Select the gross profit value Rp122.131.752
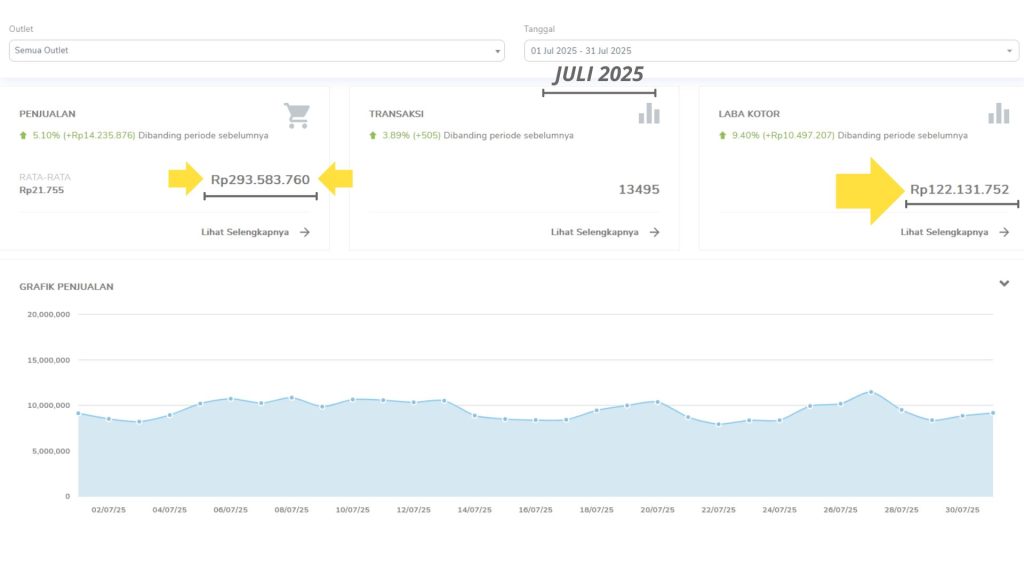Screen dimensions: 1024x576 coord(959,189)
